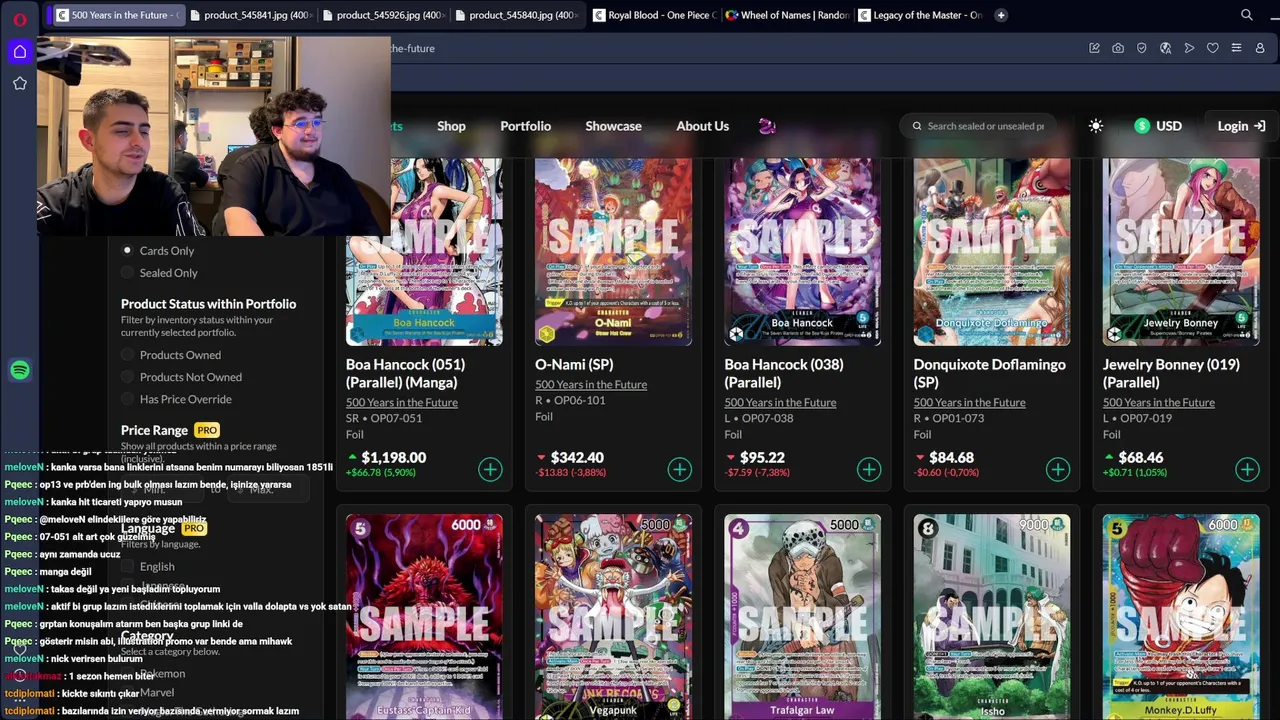Viewport: 1280px width, 720px height.
Task: Open the privacy shield icon
Action: tap(1141, 48)
